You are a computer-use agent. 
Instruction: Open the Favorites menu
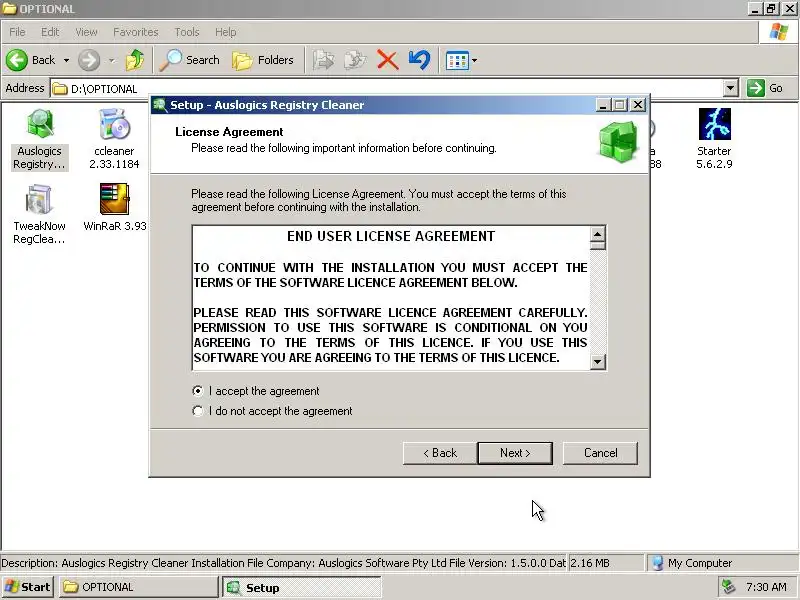coord(136,32)
